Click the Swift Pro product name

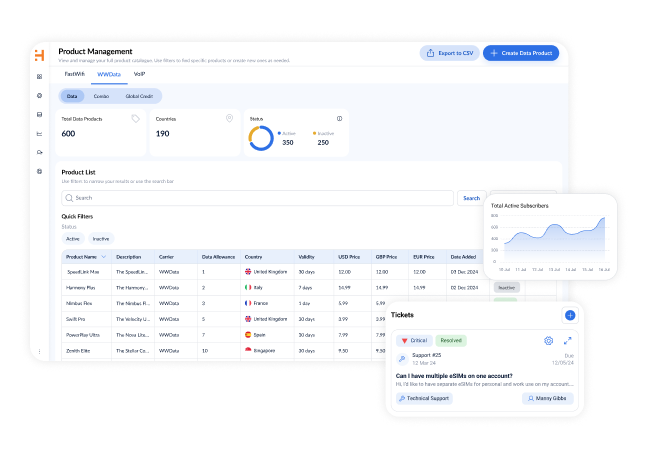(76, 319)
